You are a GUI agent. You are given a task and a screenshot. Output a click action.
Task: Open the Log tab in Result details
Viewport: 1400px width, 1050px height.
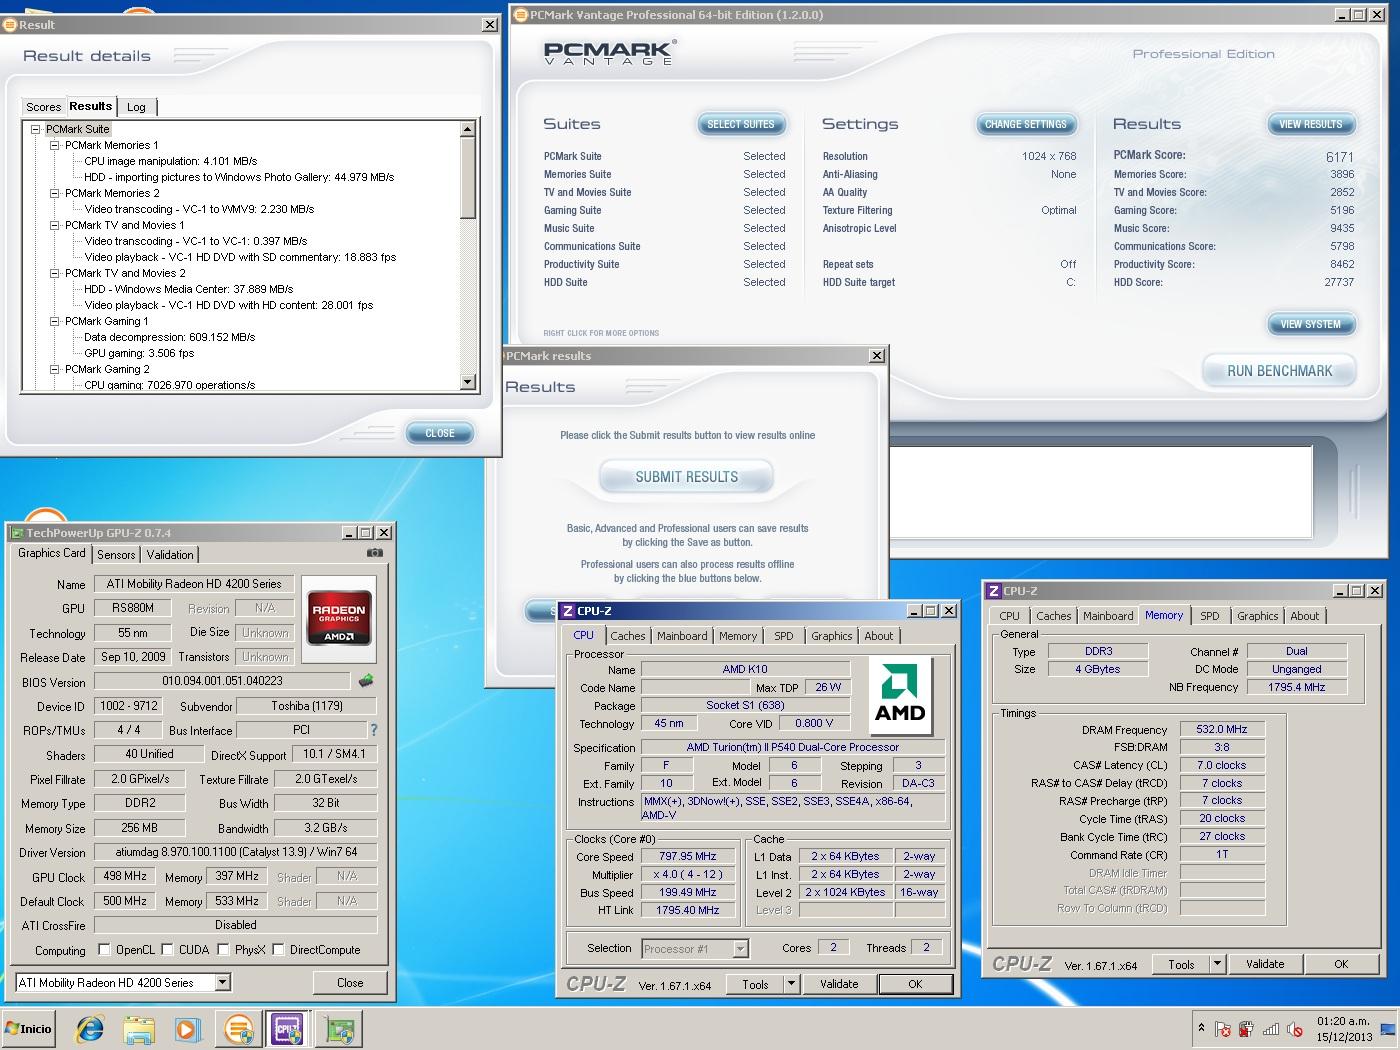[x=136, y=107]
